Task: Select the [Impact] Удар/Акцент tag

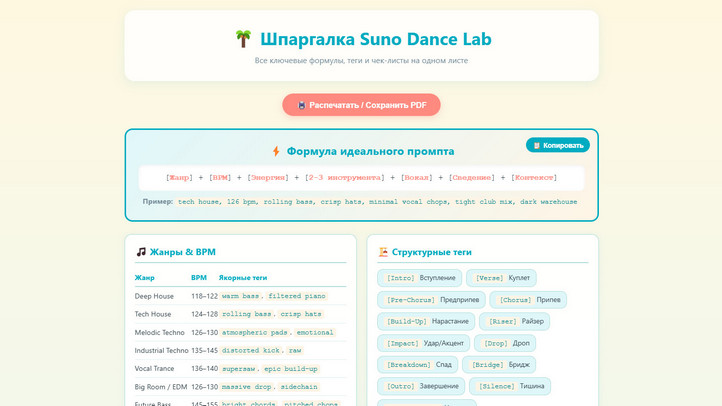Action: [x=424, y=343]
